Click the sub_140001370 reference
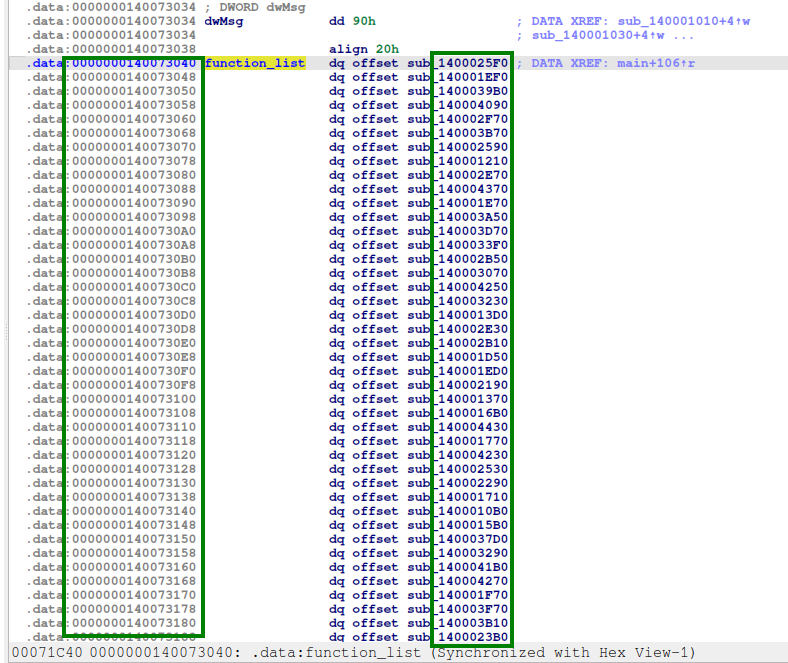This screenshot has height=663, width=788. click(458, 399)
